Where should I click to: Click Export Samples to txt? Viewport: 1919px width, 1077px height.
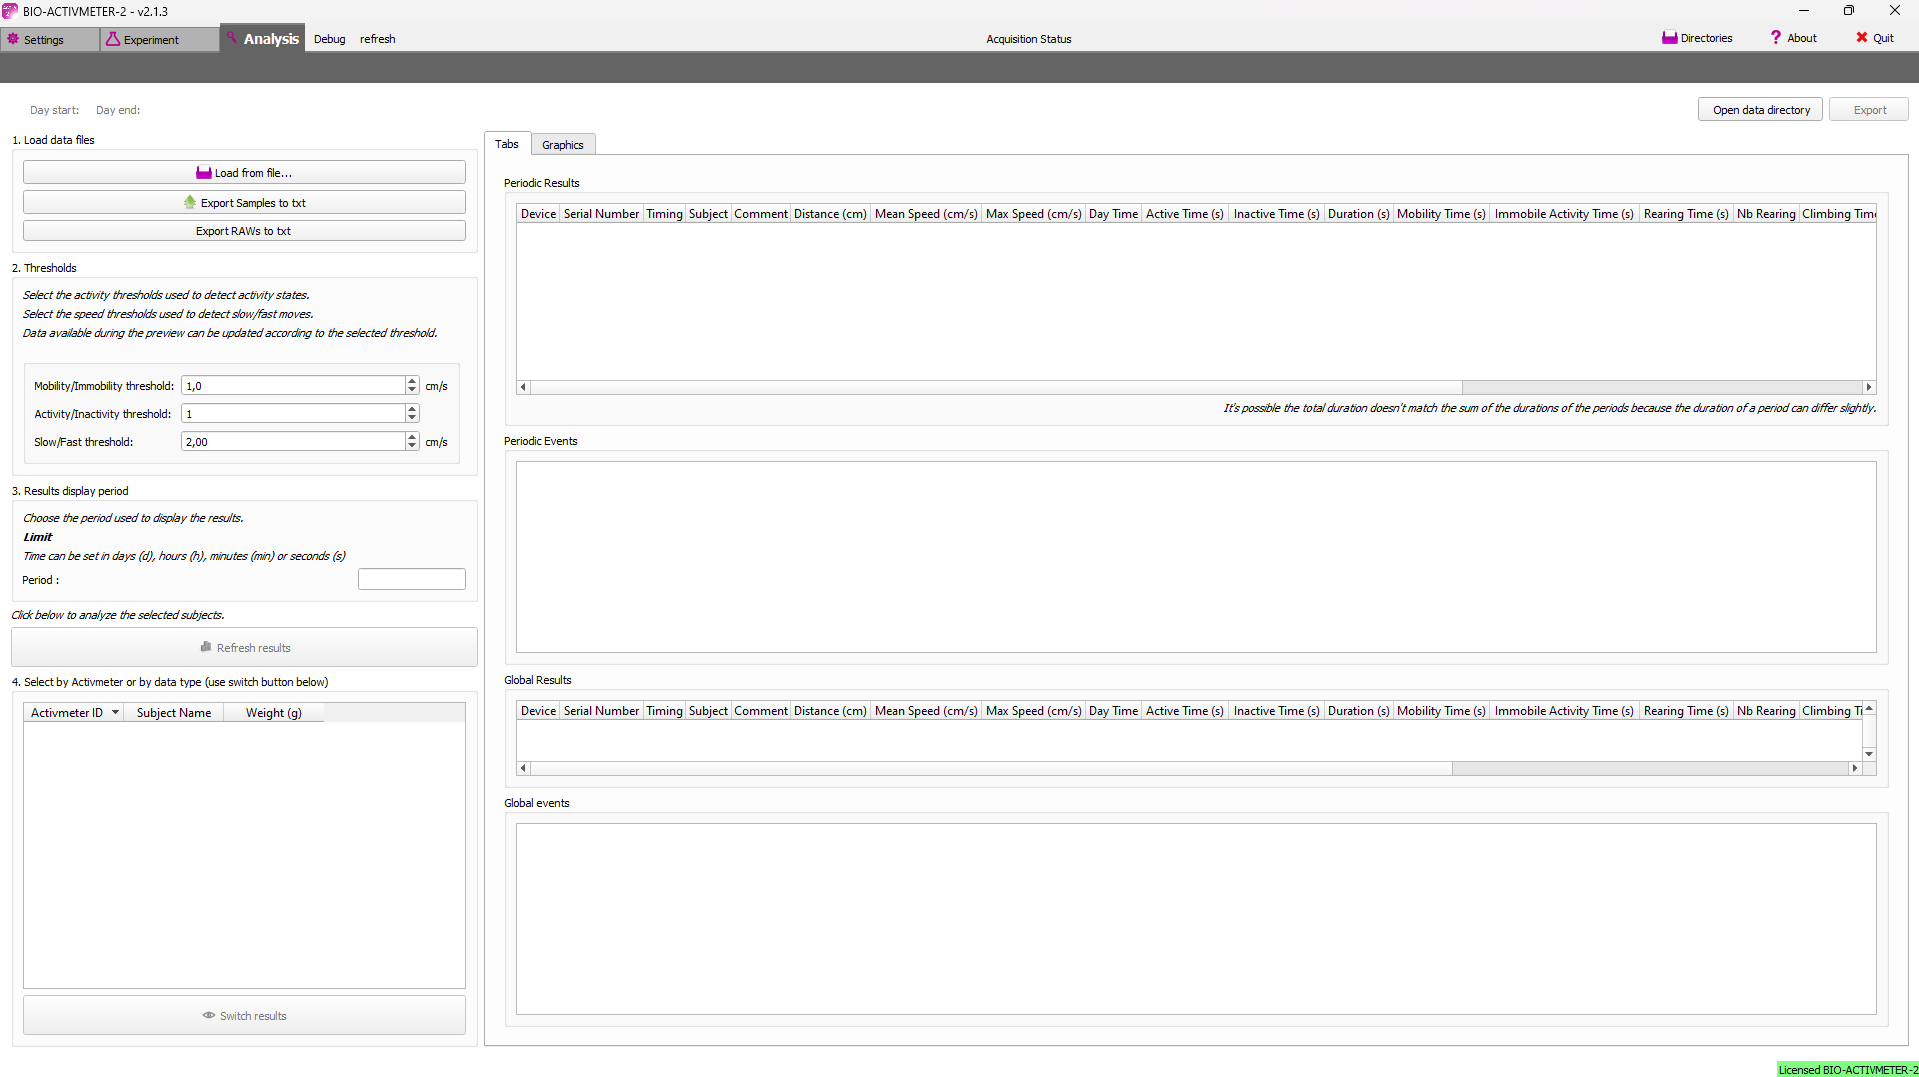[244, 203]
